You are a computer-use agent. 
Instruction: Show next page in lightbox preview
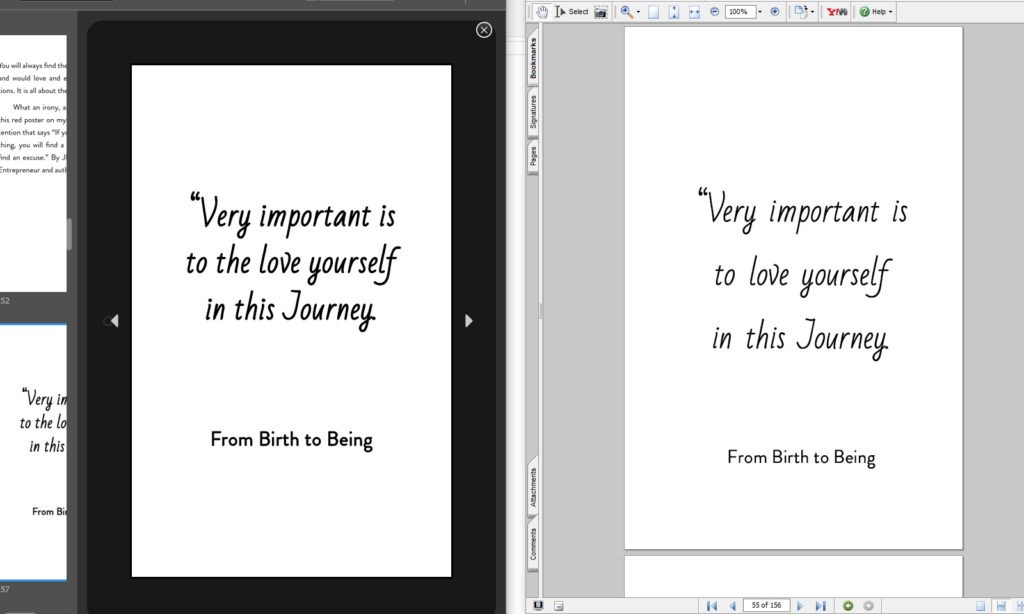pyautogui.click(x=468, y=321)
